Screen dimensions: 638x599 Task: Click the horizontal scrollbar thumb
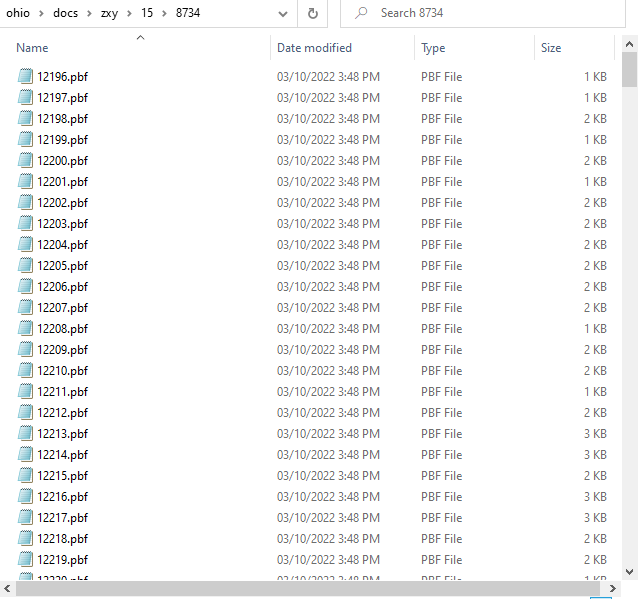pyautogui.click(x=308, y=588)
